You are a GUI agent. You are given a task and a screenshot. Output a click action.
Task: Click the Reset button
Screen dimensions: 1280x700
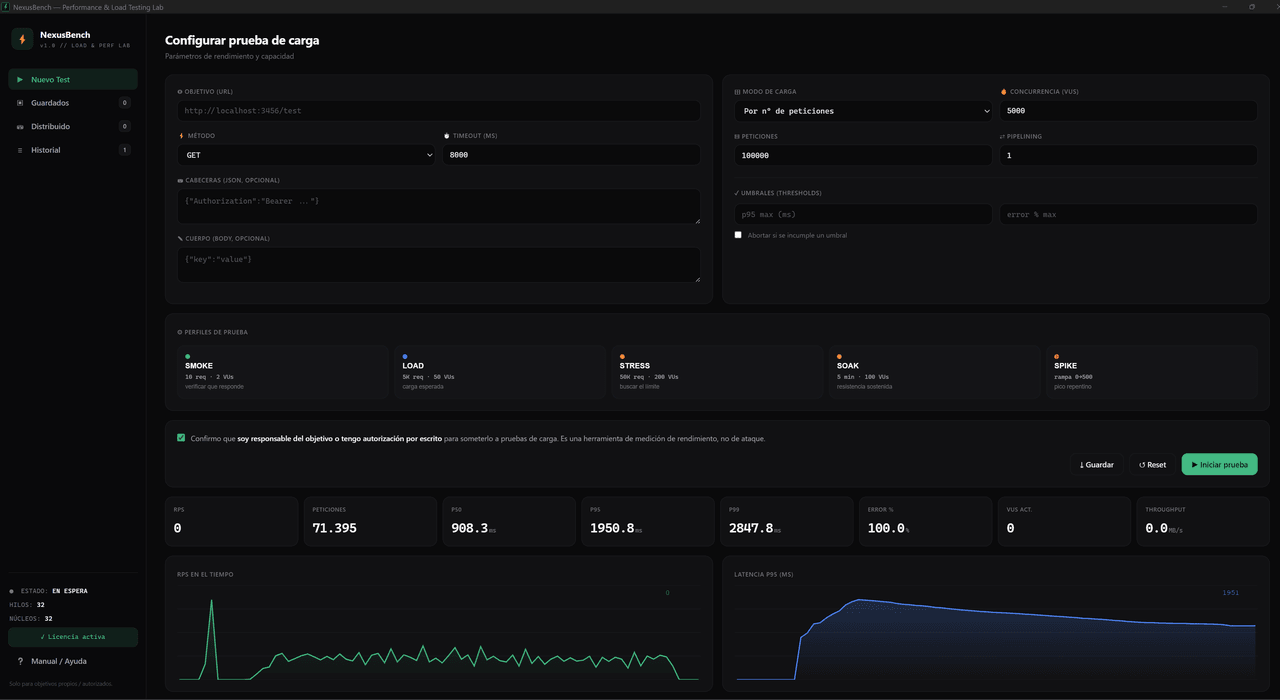(x=1152, y=464)
